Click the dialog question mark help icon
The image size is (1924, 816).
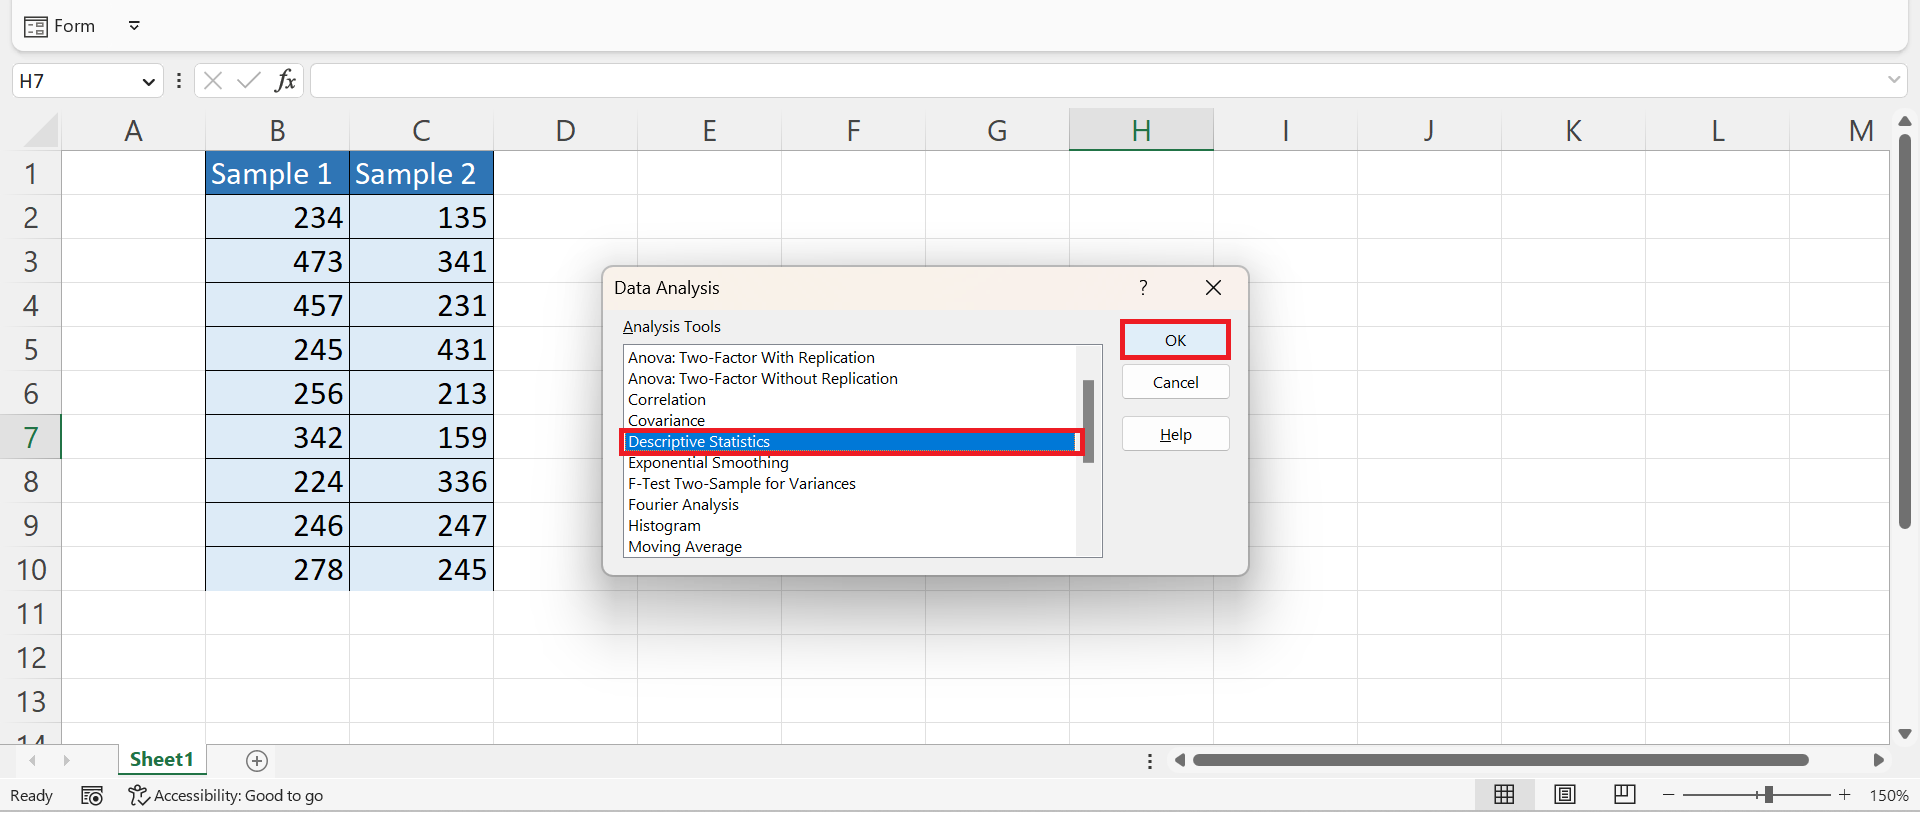(x=1143, y=288)
